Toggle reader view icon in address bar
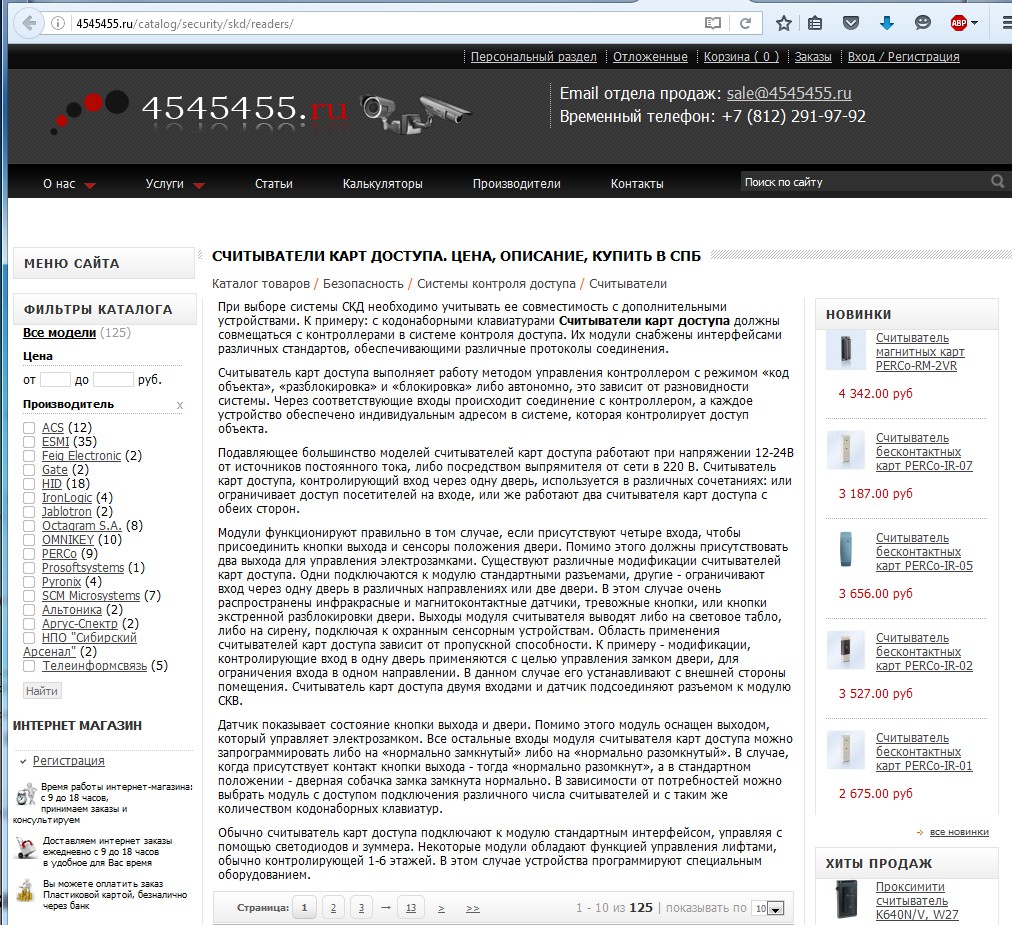This screenshot has width=1012, height=925. 713,23
